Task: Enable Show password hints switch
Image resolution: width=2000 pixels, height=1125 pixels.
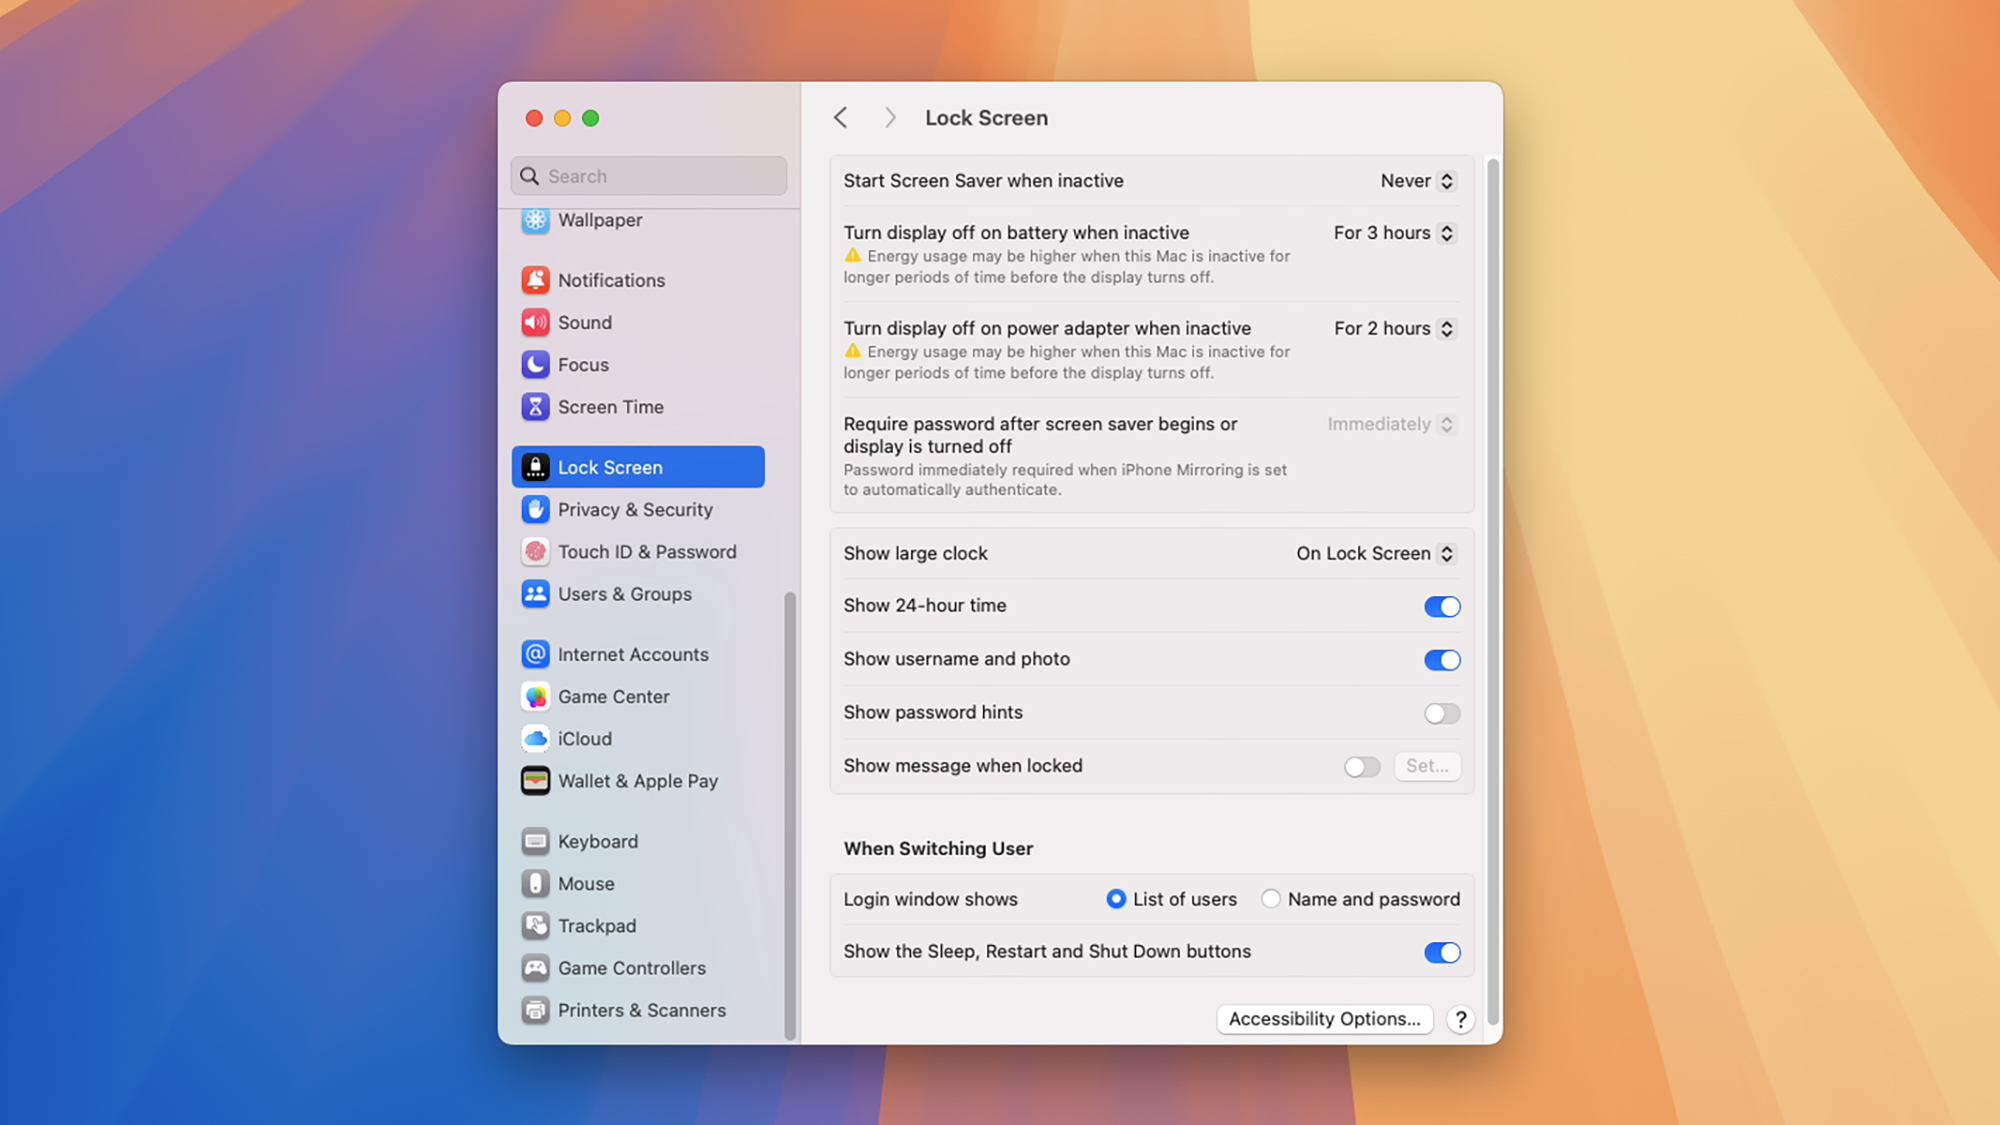Action: [x=1441, y=713]
